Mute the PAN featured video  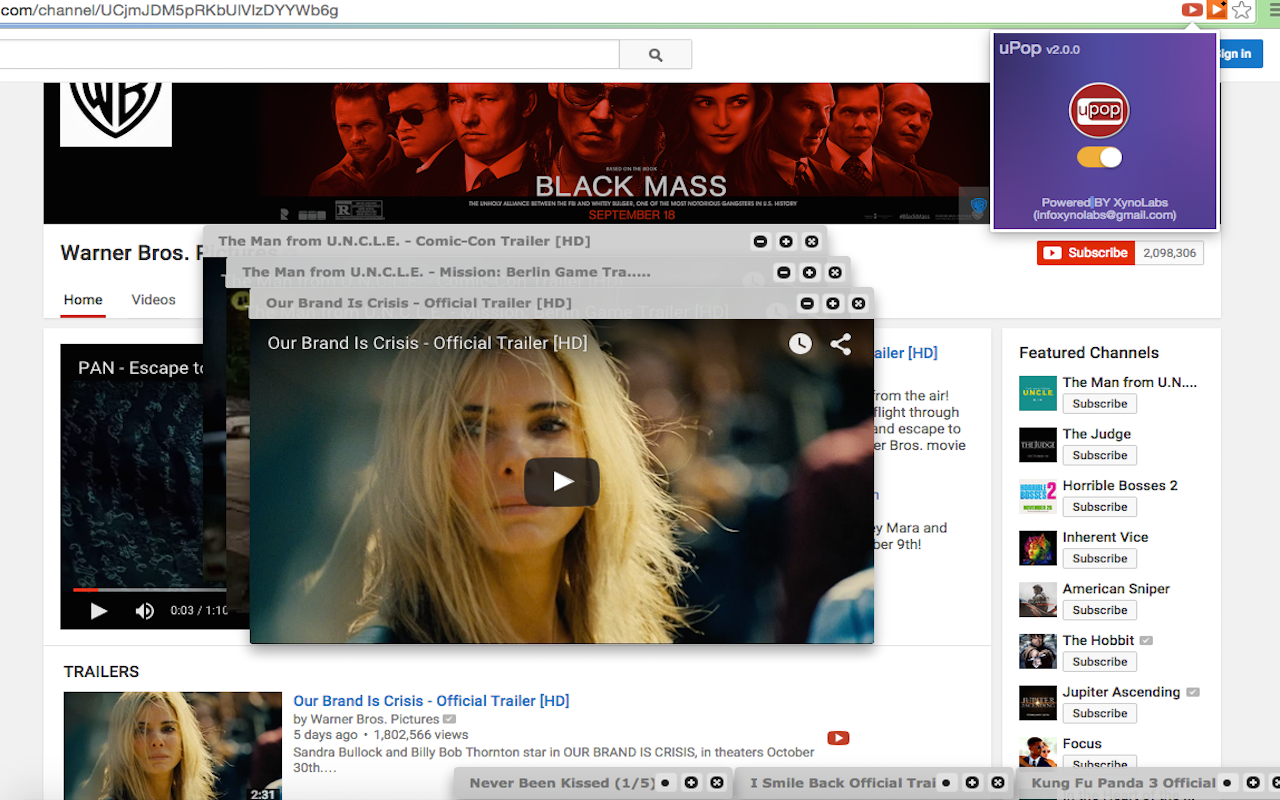tap(145, 610)
